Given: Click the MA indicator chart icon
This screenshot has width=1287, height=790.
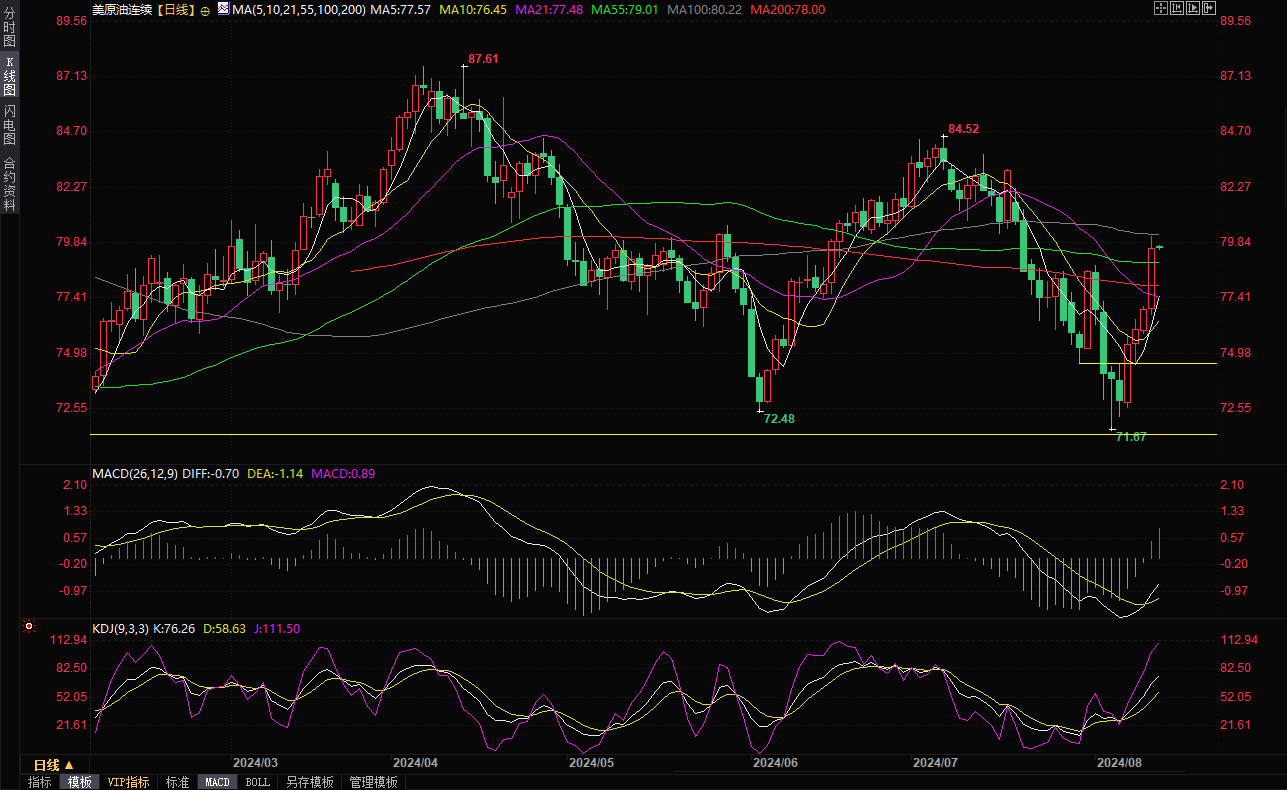Looking at the screenshot, I should click(x=222, y=9).
